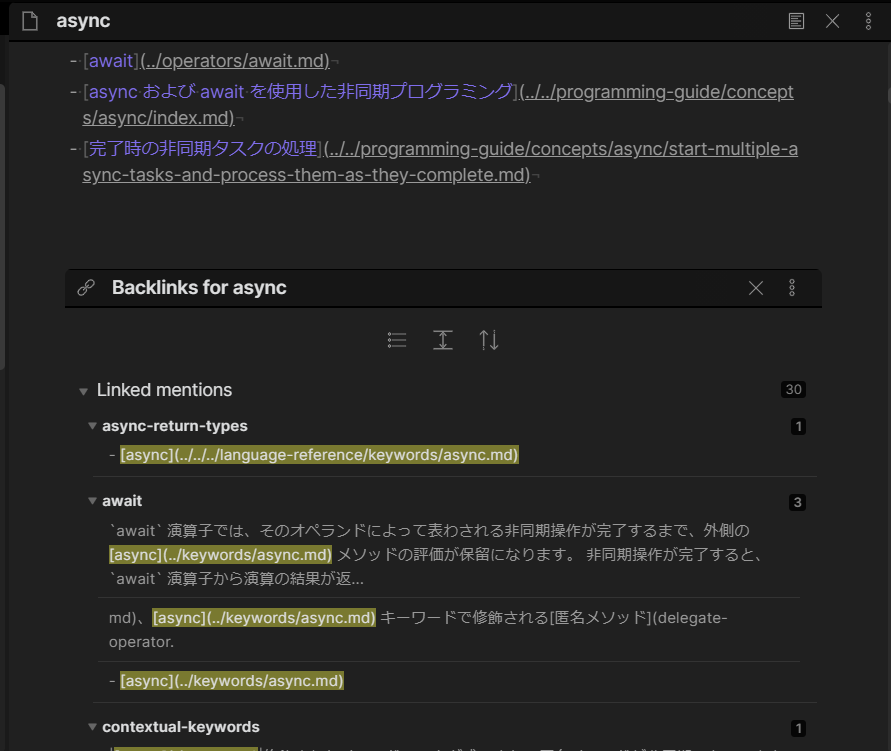891x751 pixels.
Task: Open more options in Backlinks pane
Action: (x=792, y=288)
